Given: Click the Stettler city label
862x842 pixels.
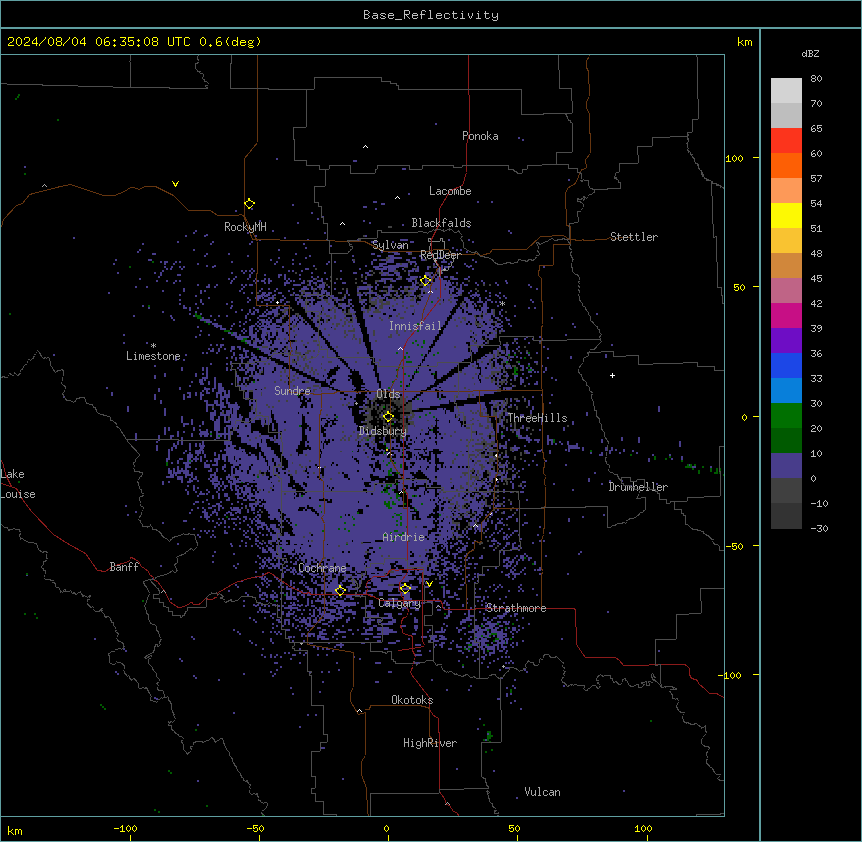Looking at the screenshot, I should click(634, 237).
